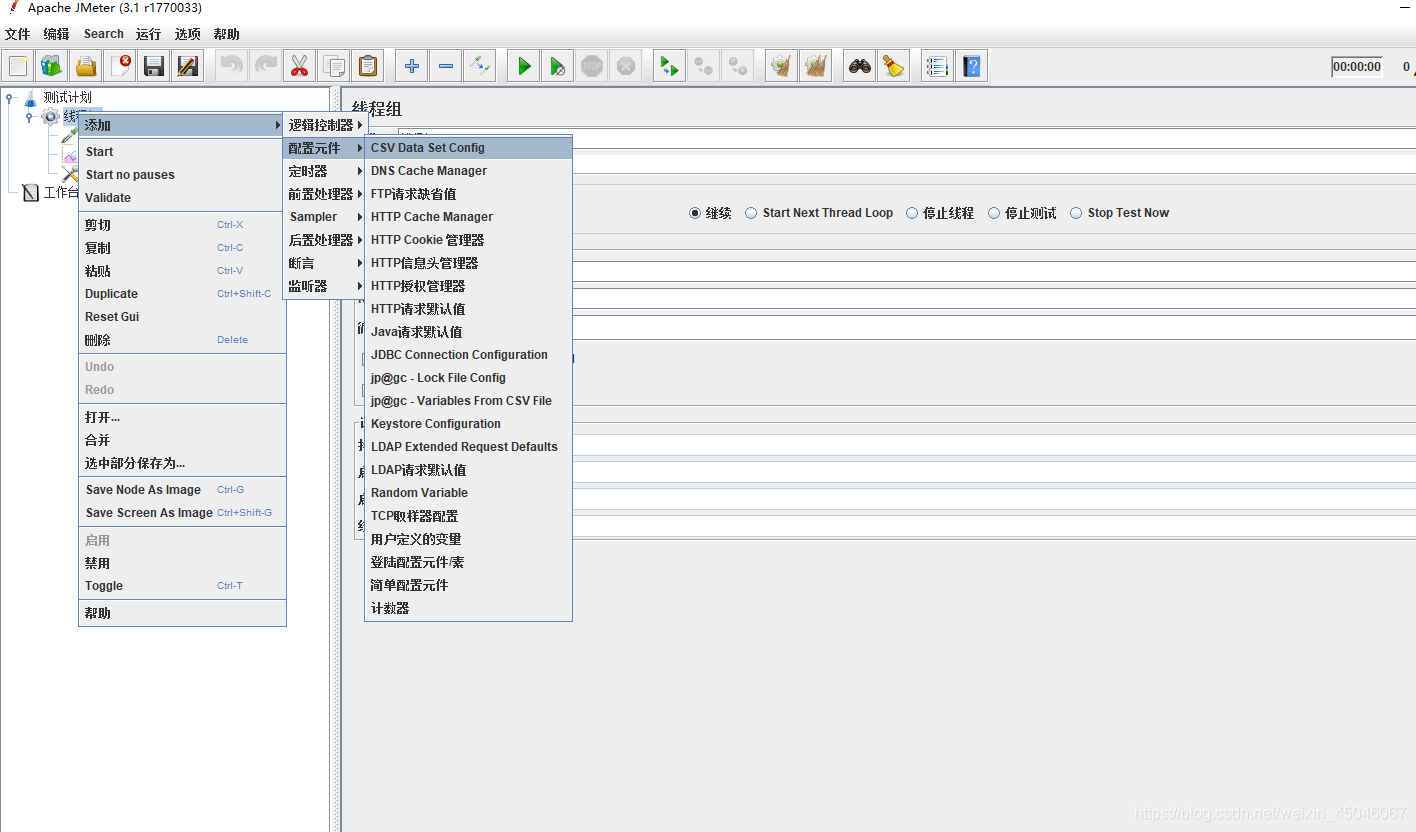
Task: Click the Search binoculars icon
Action: click(859, 67)
